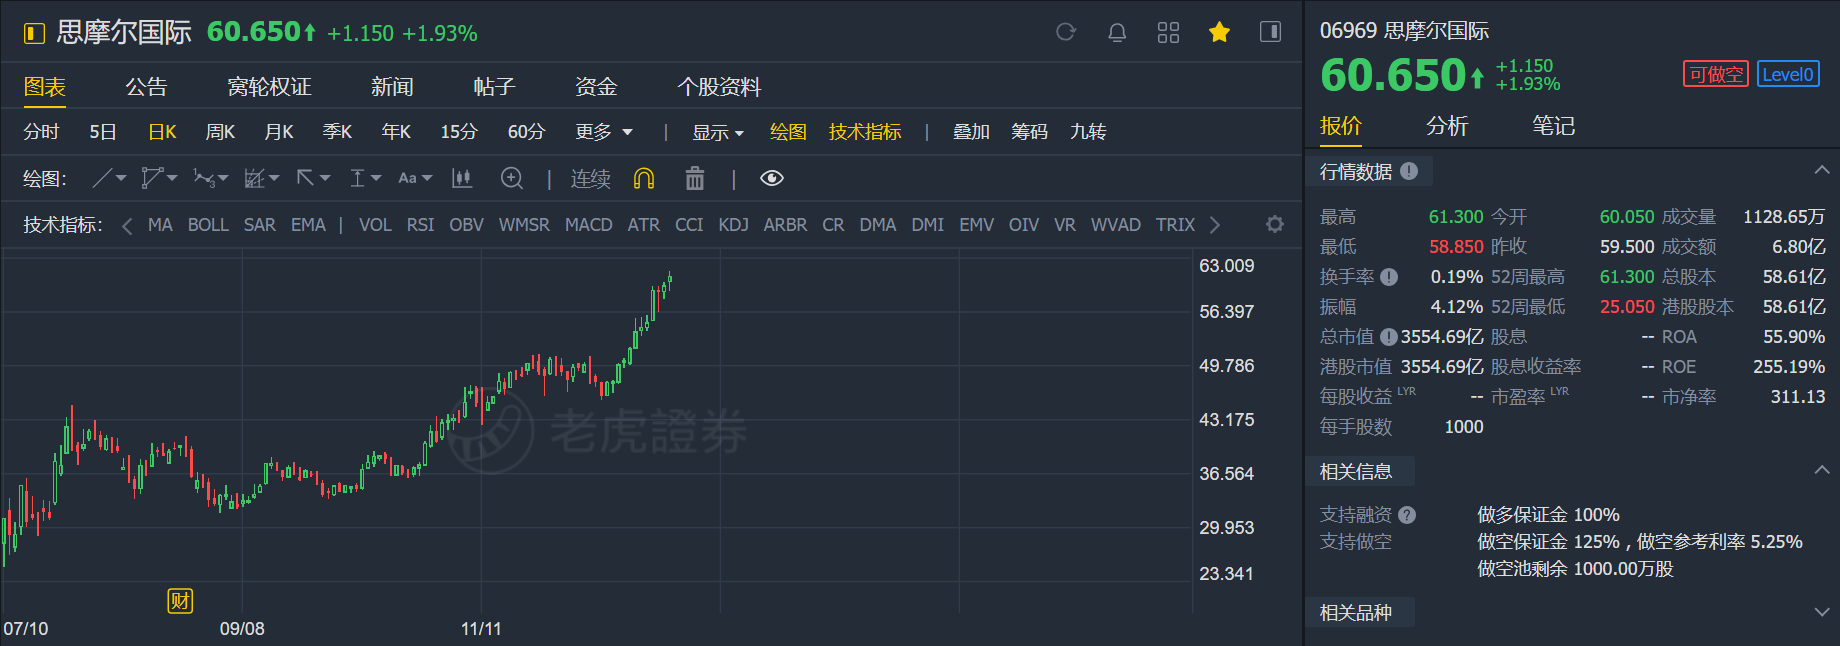The height and width of the screenshot is (646, 1840).
Task: Open the 分析 tab in quote panel
Action: coord(1447,125)
